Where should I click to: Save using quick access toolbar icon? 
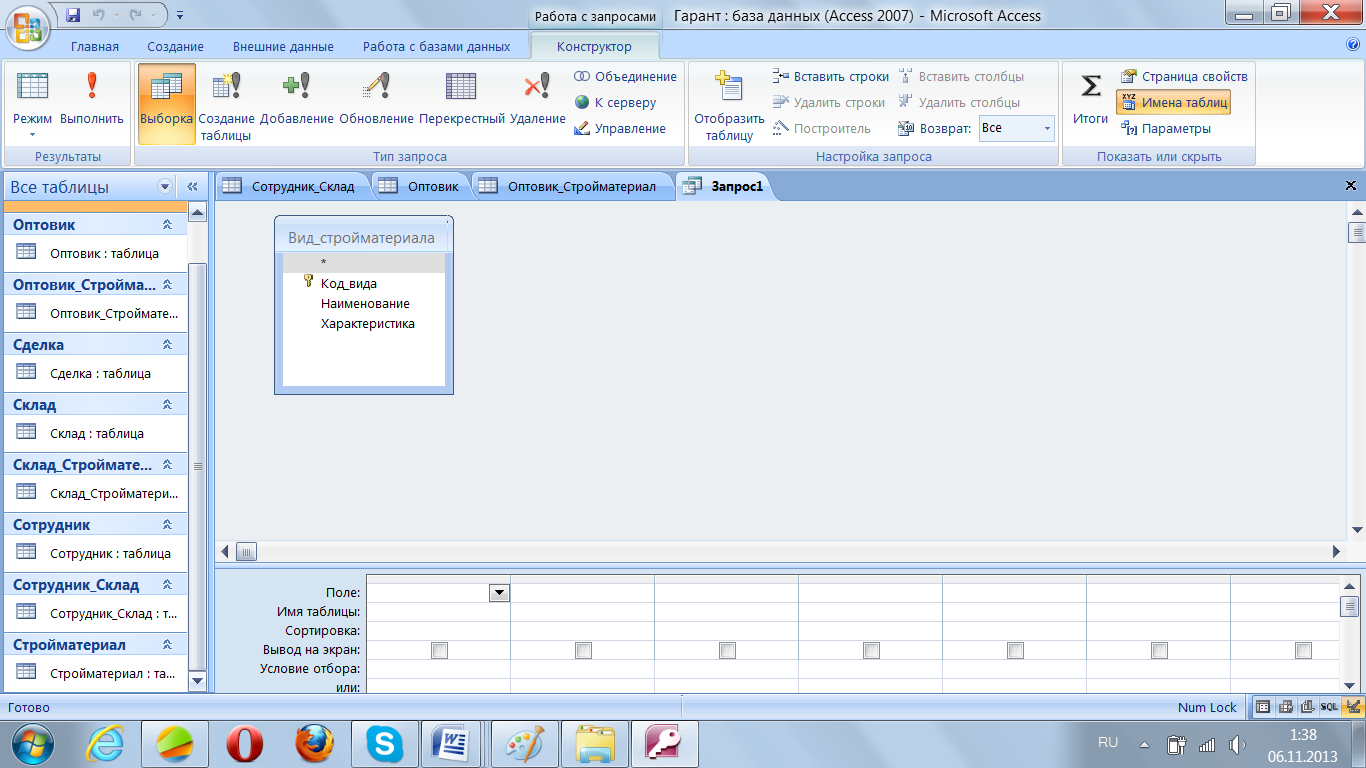coord(73,15)
